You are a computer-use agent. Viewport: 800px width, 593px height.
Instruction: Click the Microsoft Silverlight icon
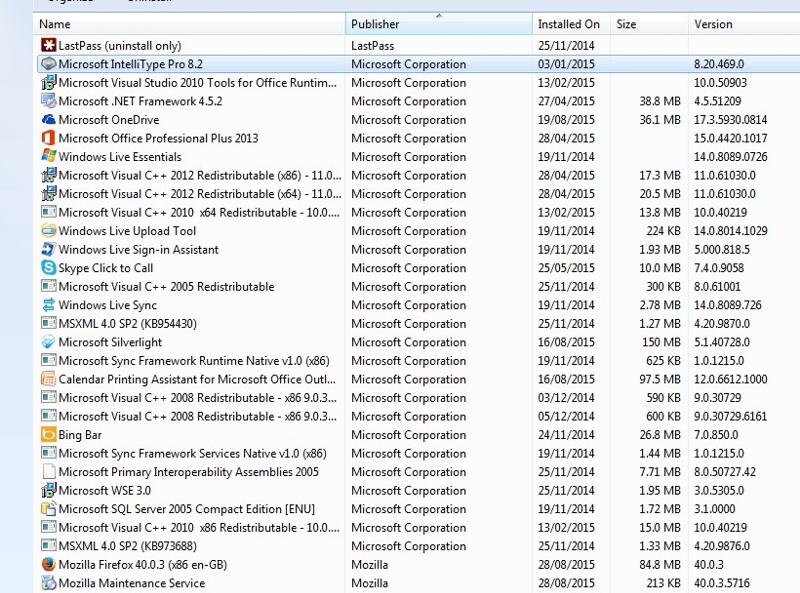pos(48,342)
